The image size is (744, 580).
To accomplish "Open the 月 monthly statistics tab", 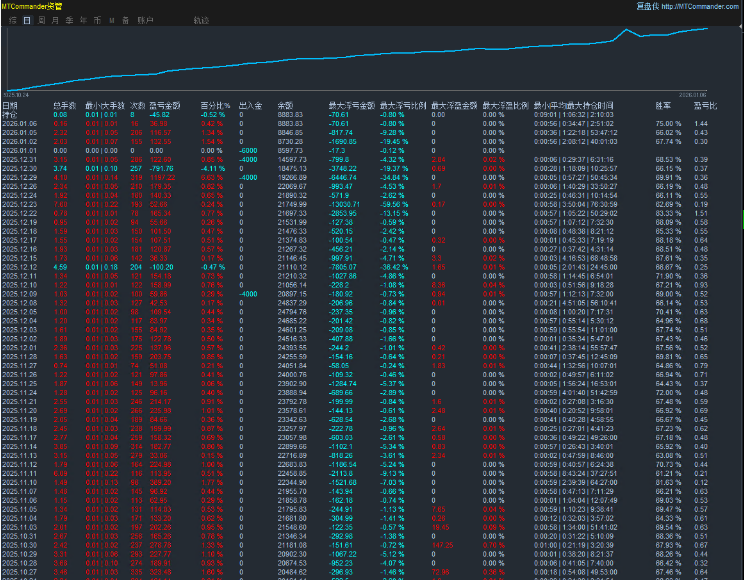I will 55,20.
